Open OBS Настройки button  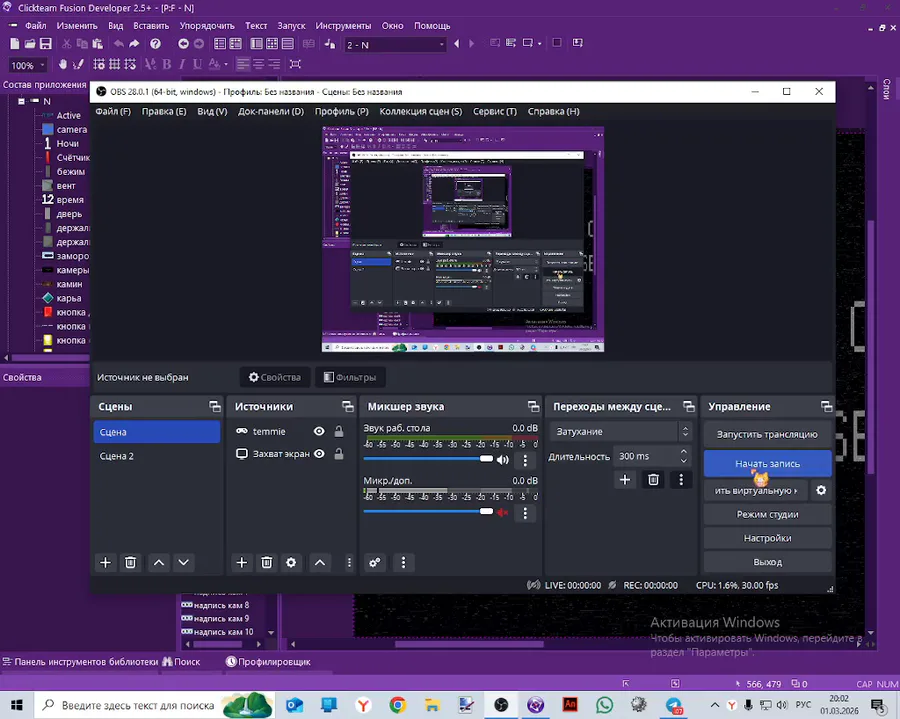pyautogui.click(x=767, y=538)
